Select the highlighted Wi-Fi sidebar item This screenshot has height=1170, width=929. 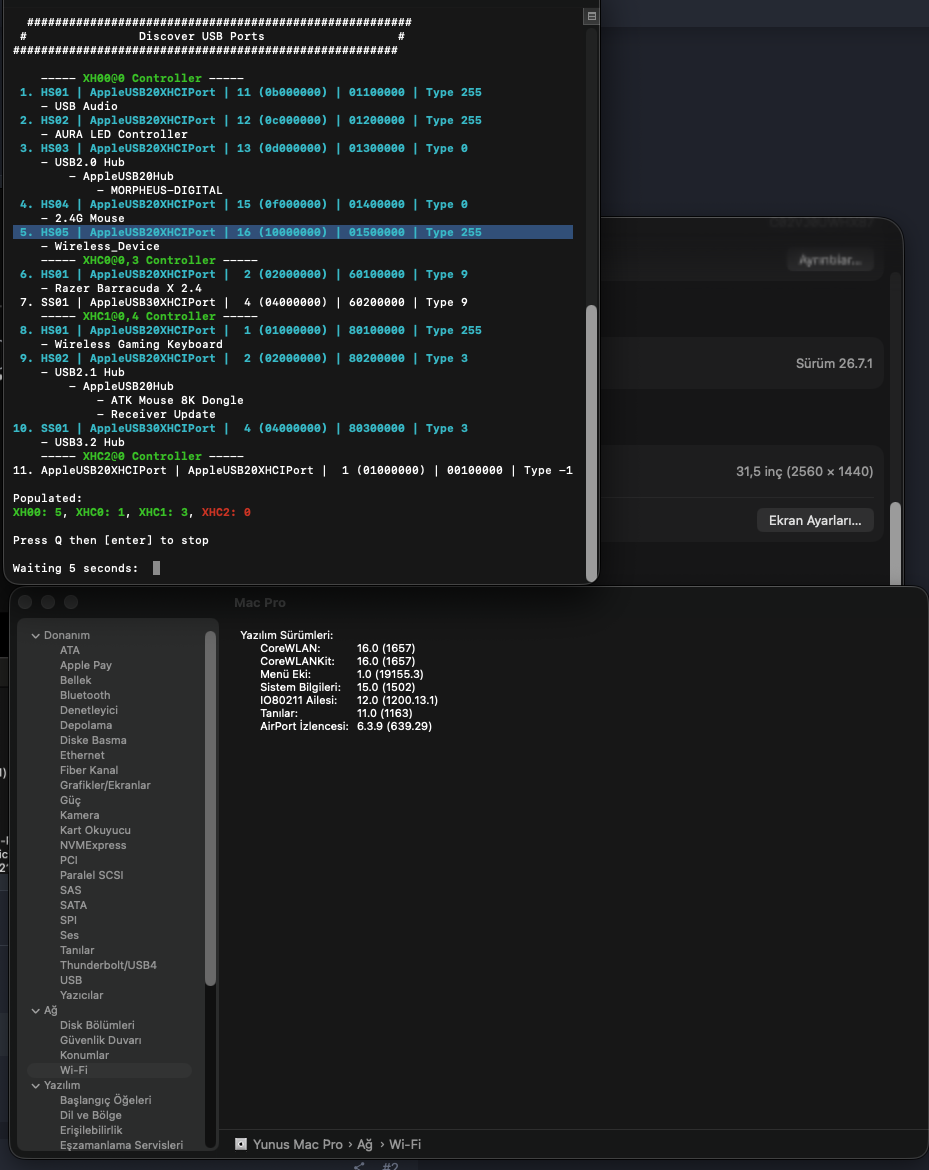(109, 1070)
